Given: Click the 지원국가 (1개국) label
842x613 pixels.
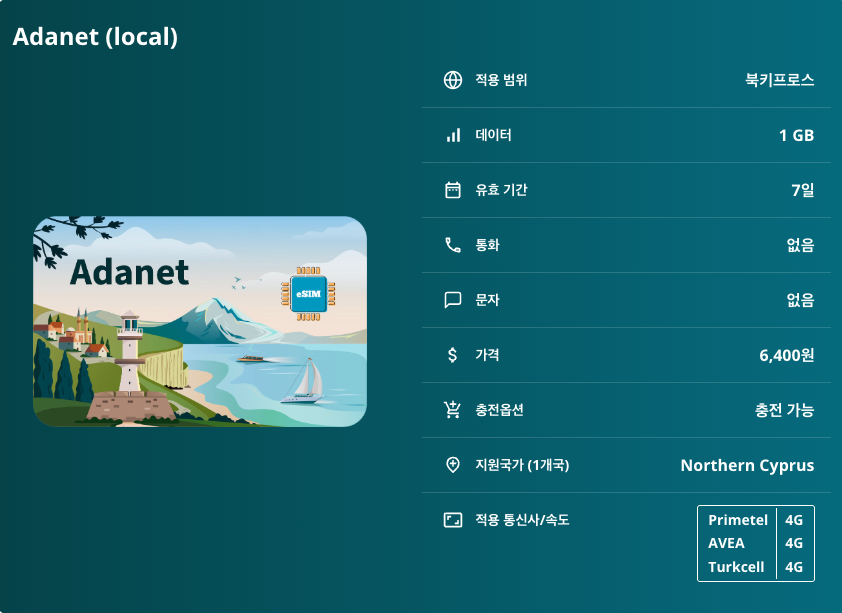Looking at the screenshot, I should [522, 465].
